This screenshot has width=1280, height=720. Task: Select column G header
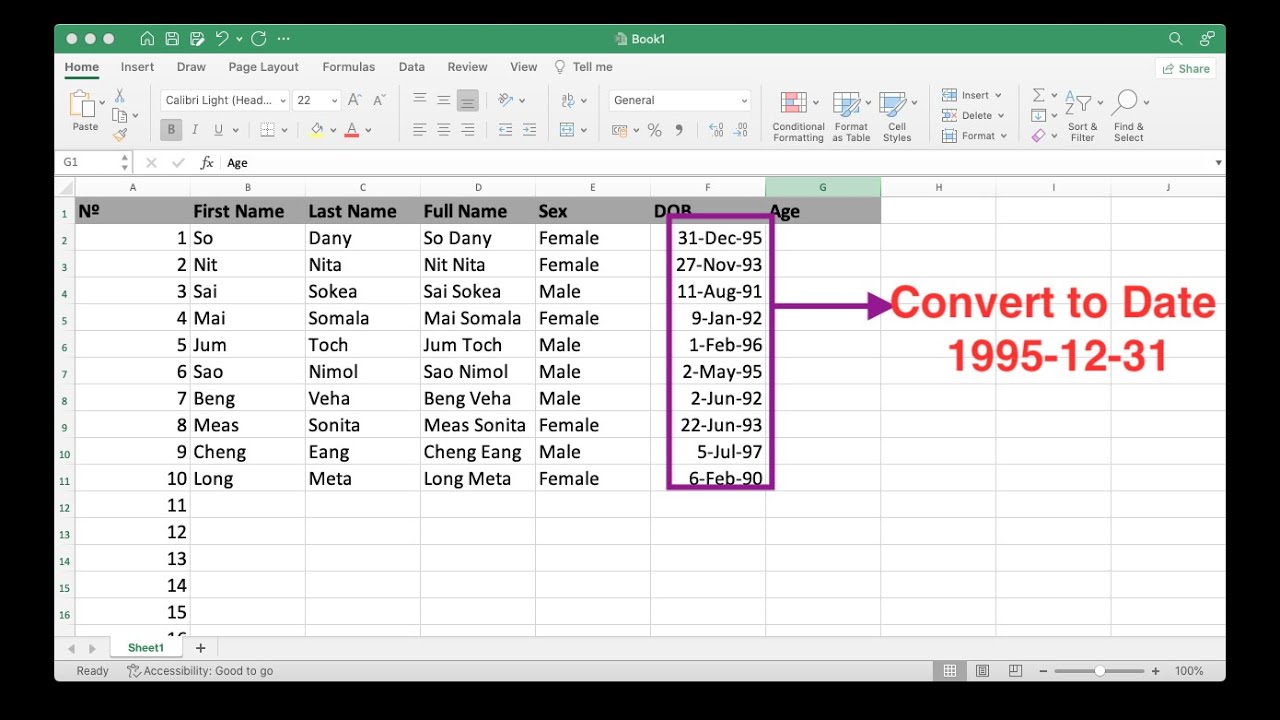[823, 187]
